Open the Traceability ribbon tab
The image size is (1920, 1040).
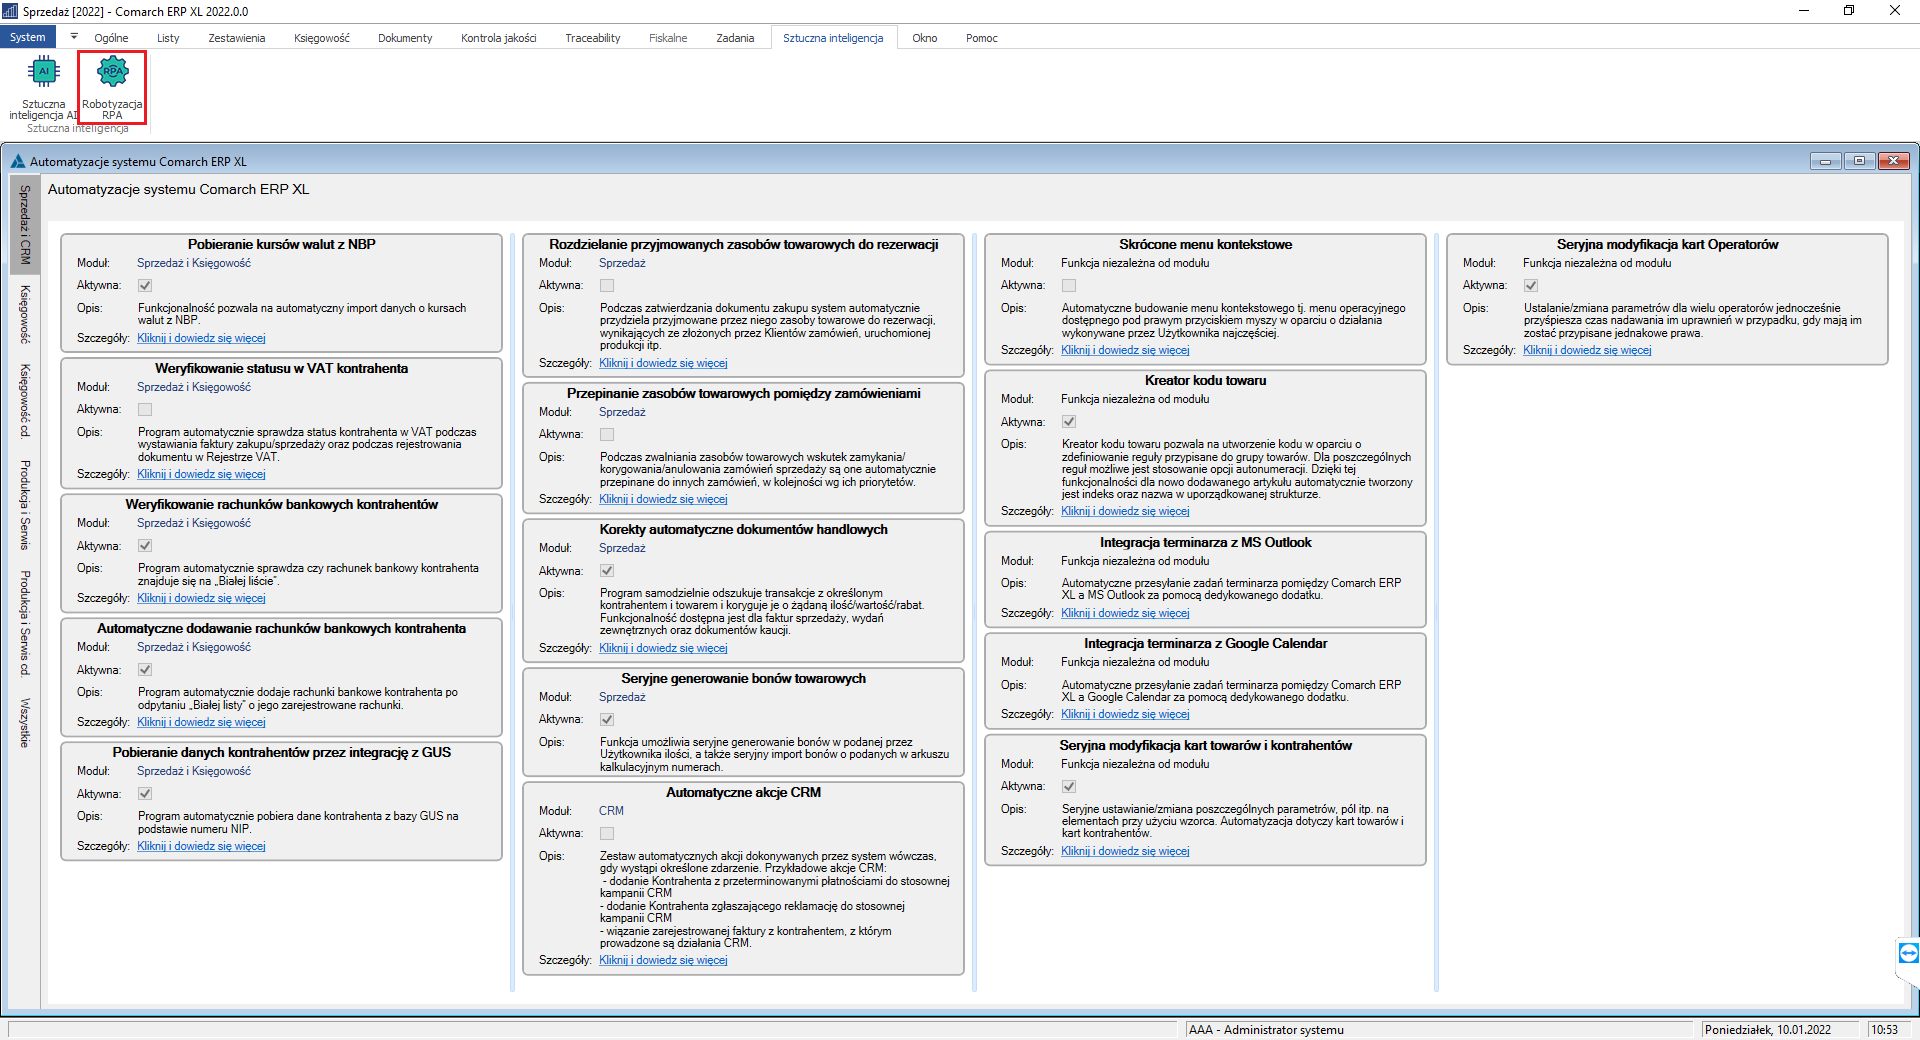pyautogui.click(x=593, y=38)
